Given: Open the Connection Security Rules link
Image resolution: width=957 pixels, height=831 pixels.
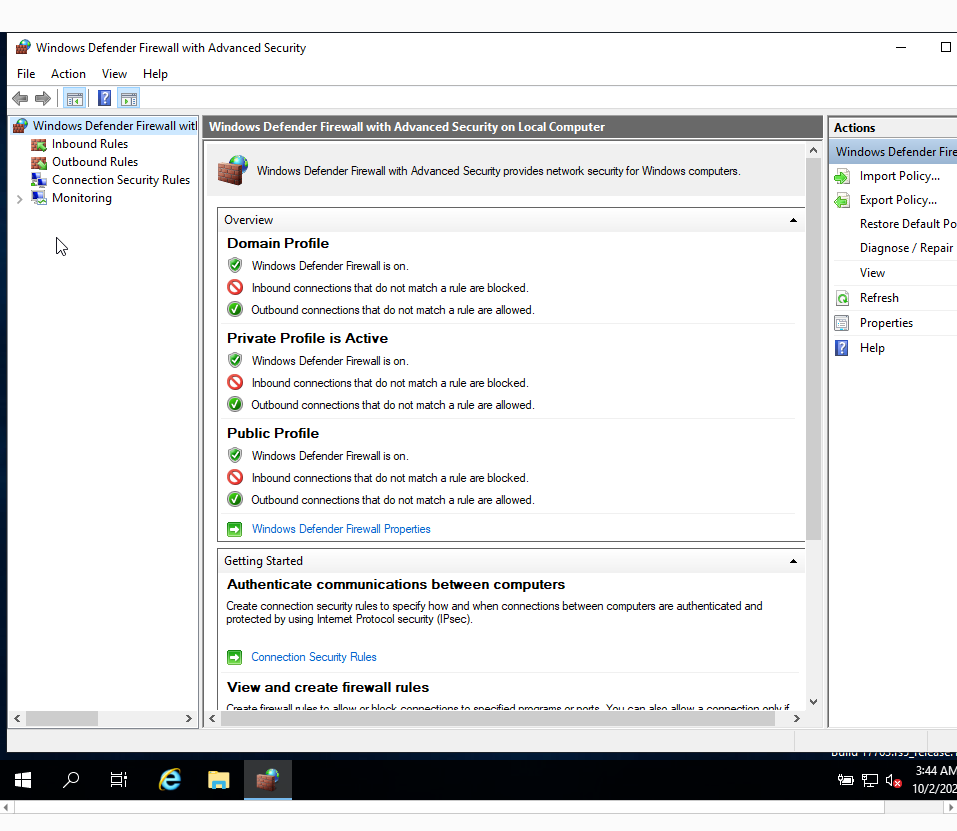Looking at the screenshot, I should [314, 657].
